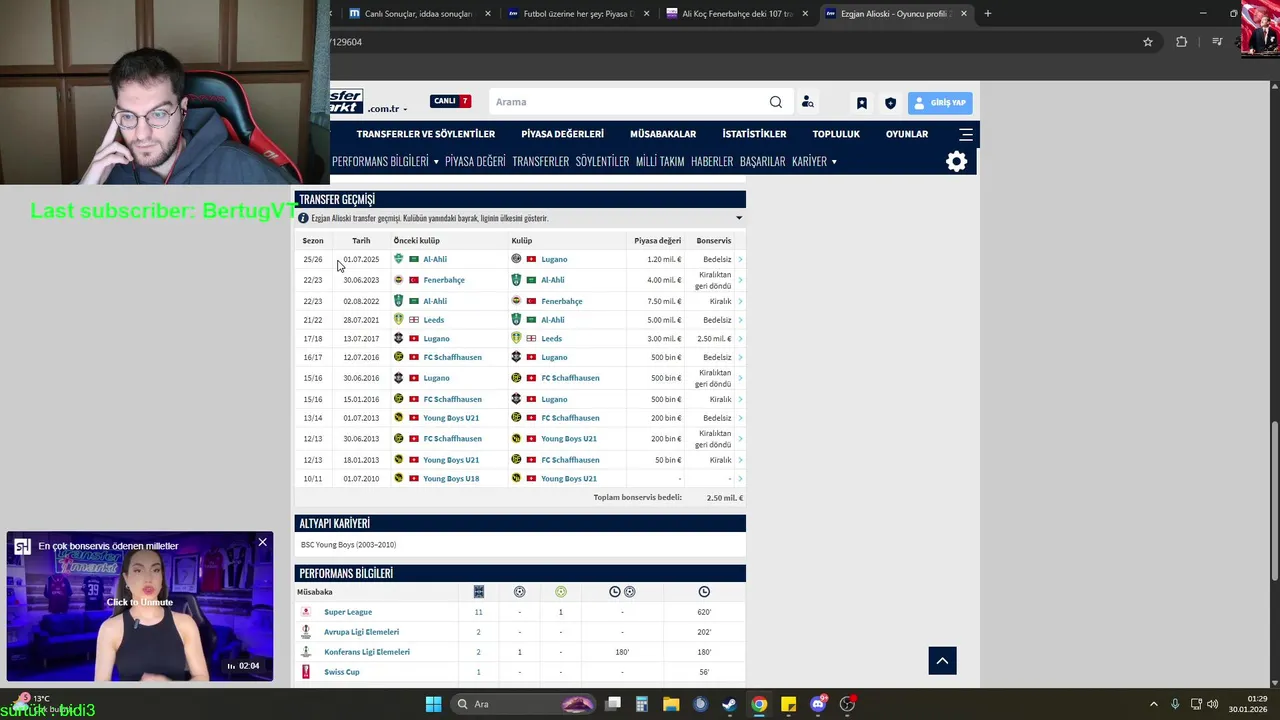Click the Canlı live scores button
Viewport: 1280px width, 720px height.
[451, 101]
